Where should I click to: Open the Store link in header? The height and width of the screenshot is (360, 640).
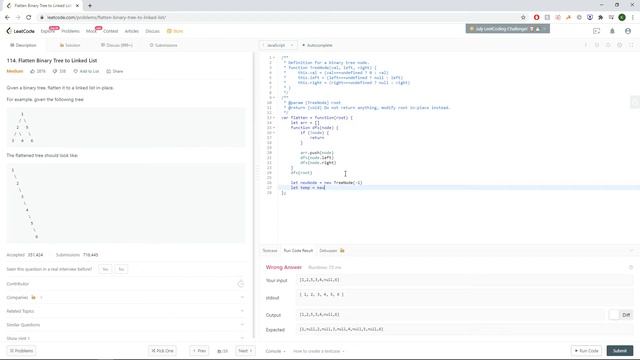175,31
